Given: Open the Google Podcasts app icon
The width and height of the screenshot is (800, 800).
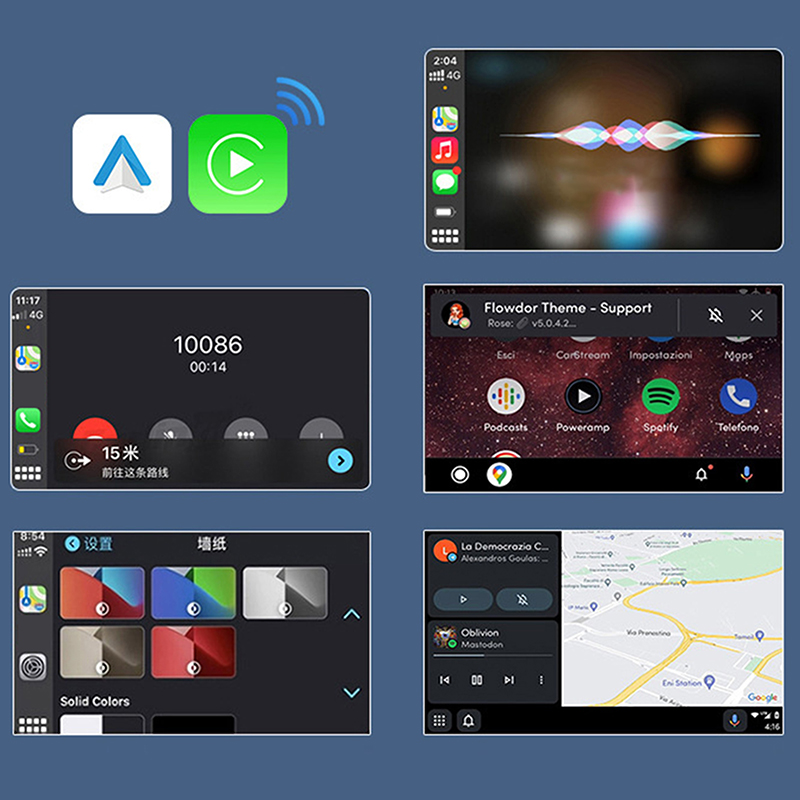Looking at the screenshot, I should [506, 396].
